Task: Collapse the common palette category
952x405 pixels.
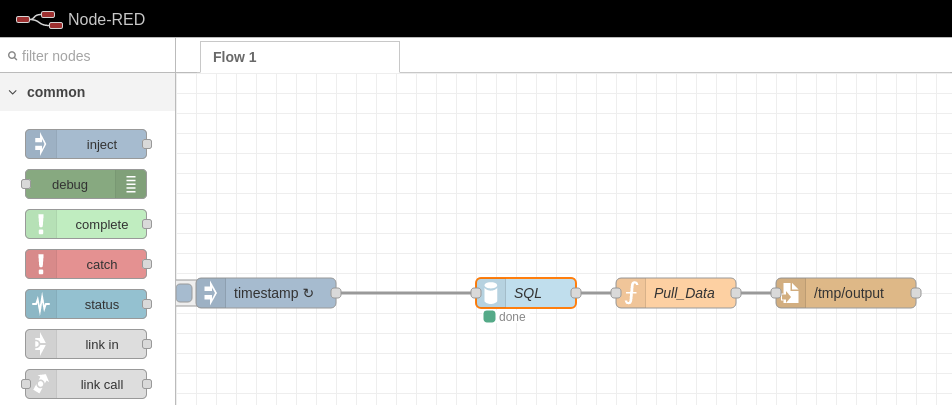Action: click(13, 92)
